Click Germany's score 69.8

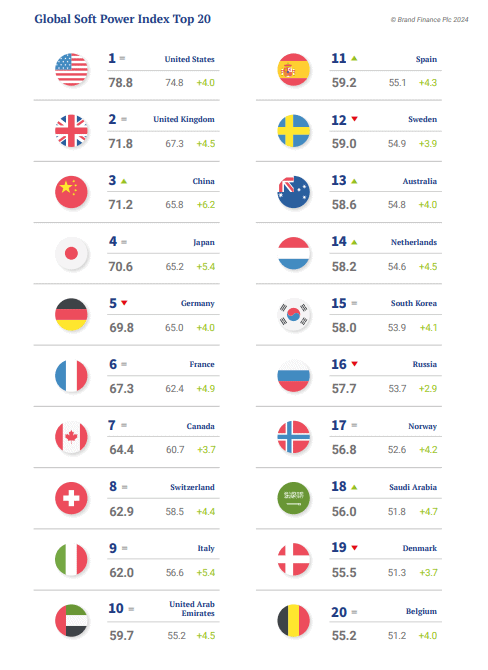click(x=121, y=328)
